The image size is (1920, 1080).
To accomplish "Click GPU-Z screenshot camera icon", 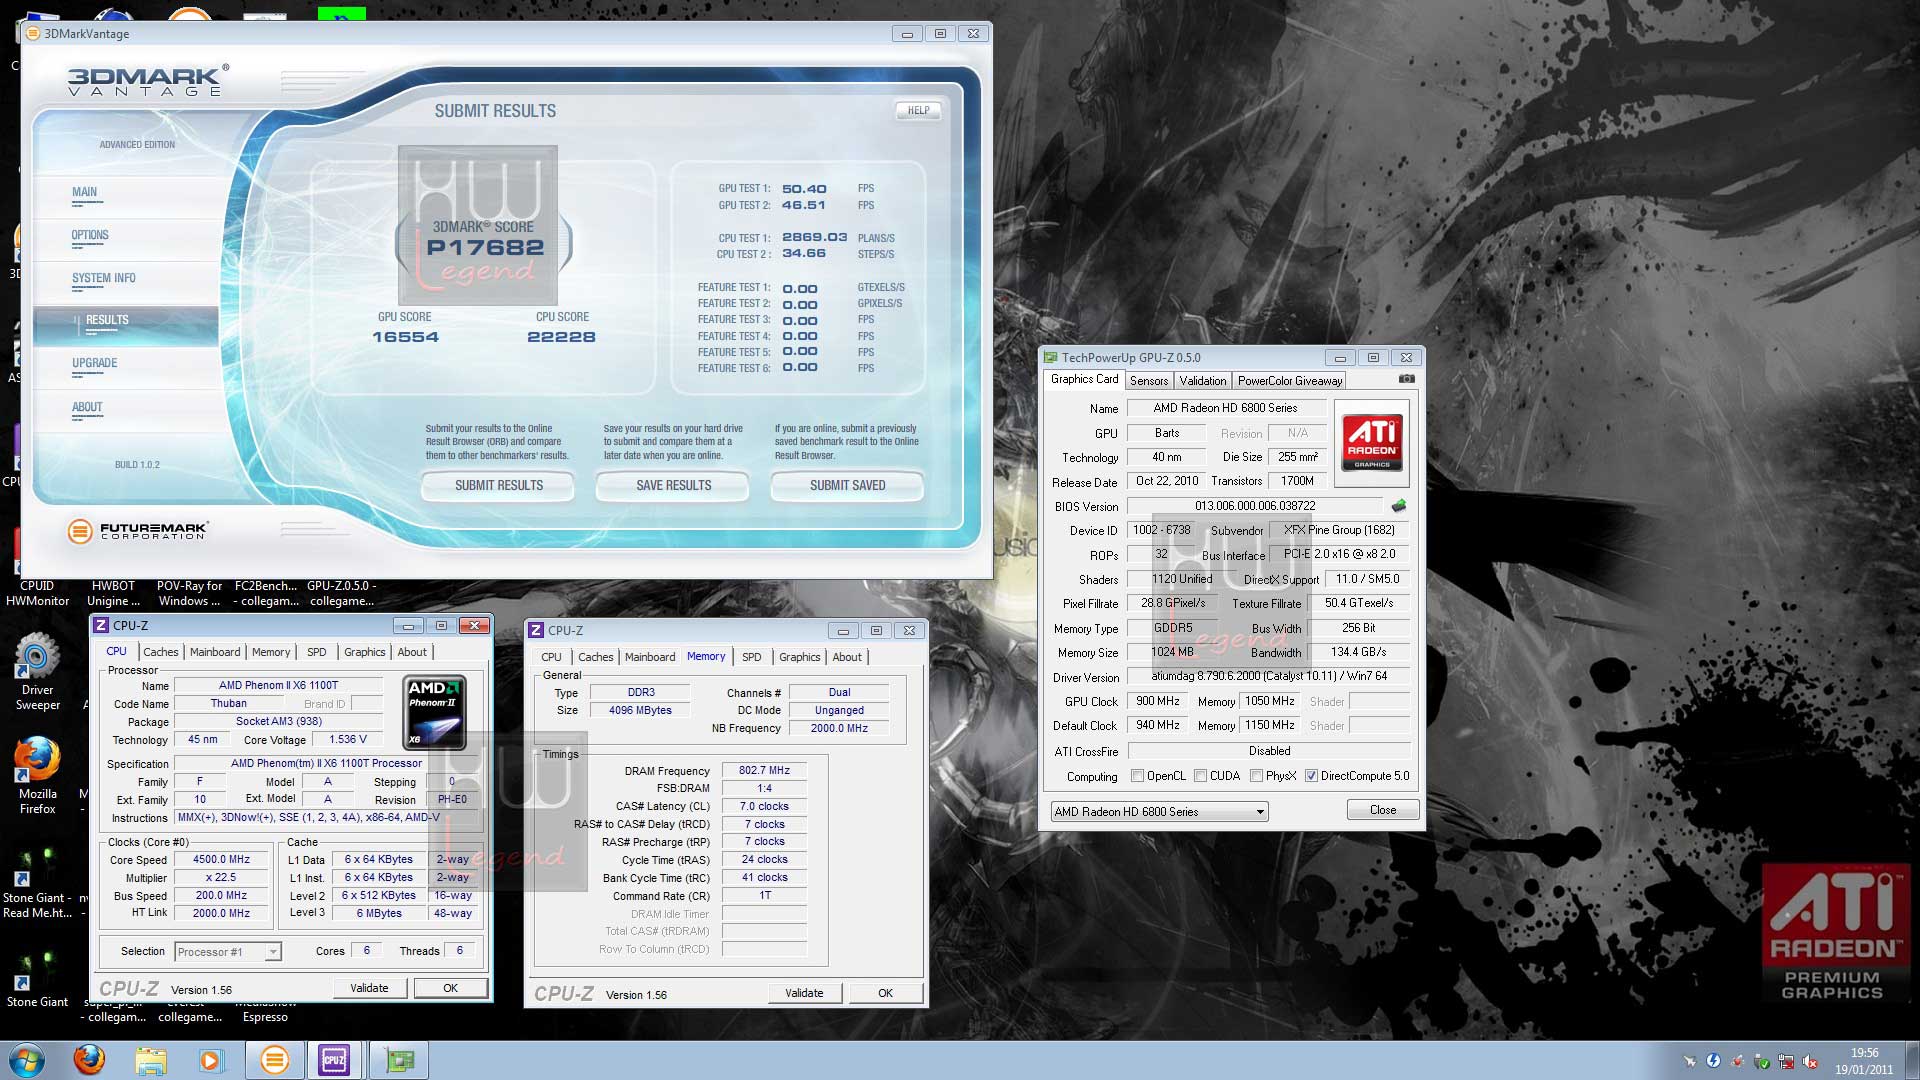I will 1406,379.
